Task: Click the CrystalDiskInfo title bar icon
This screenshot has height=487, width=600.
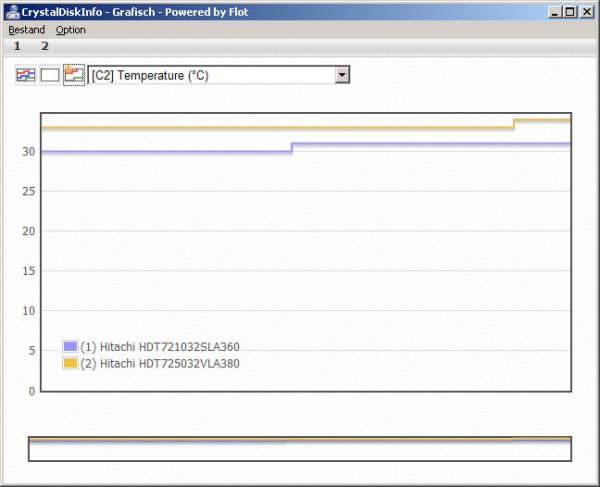Action: coord(11,11)
